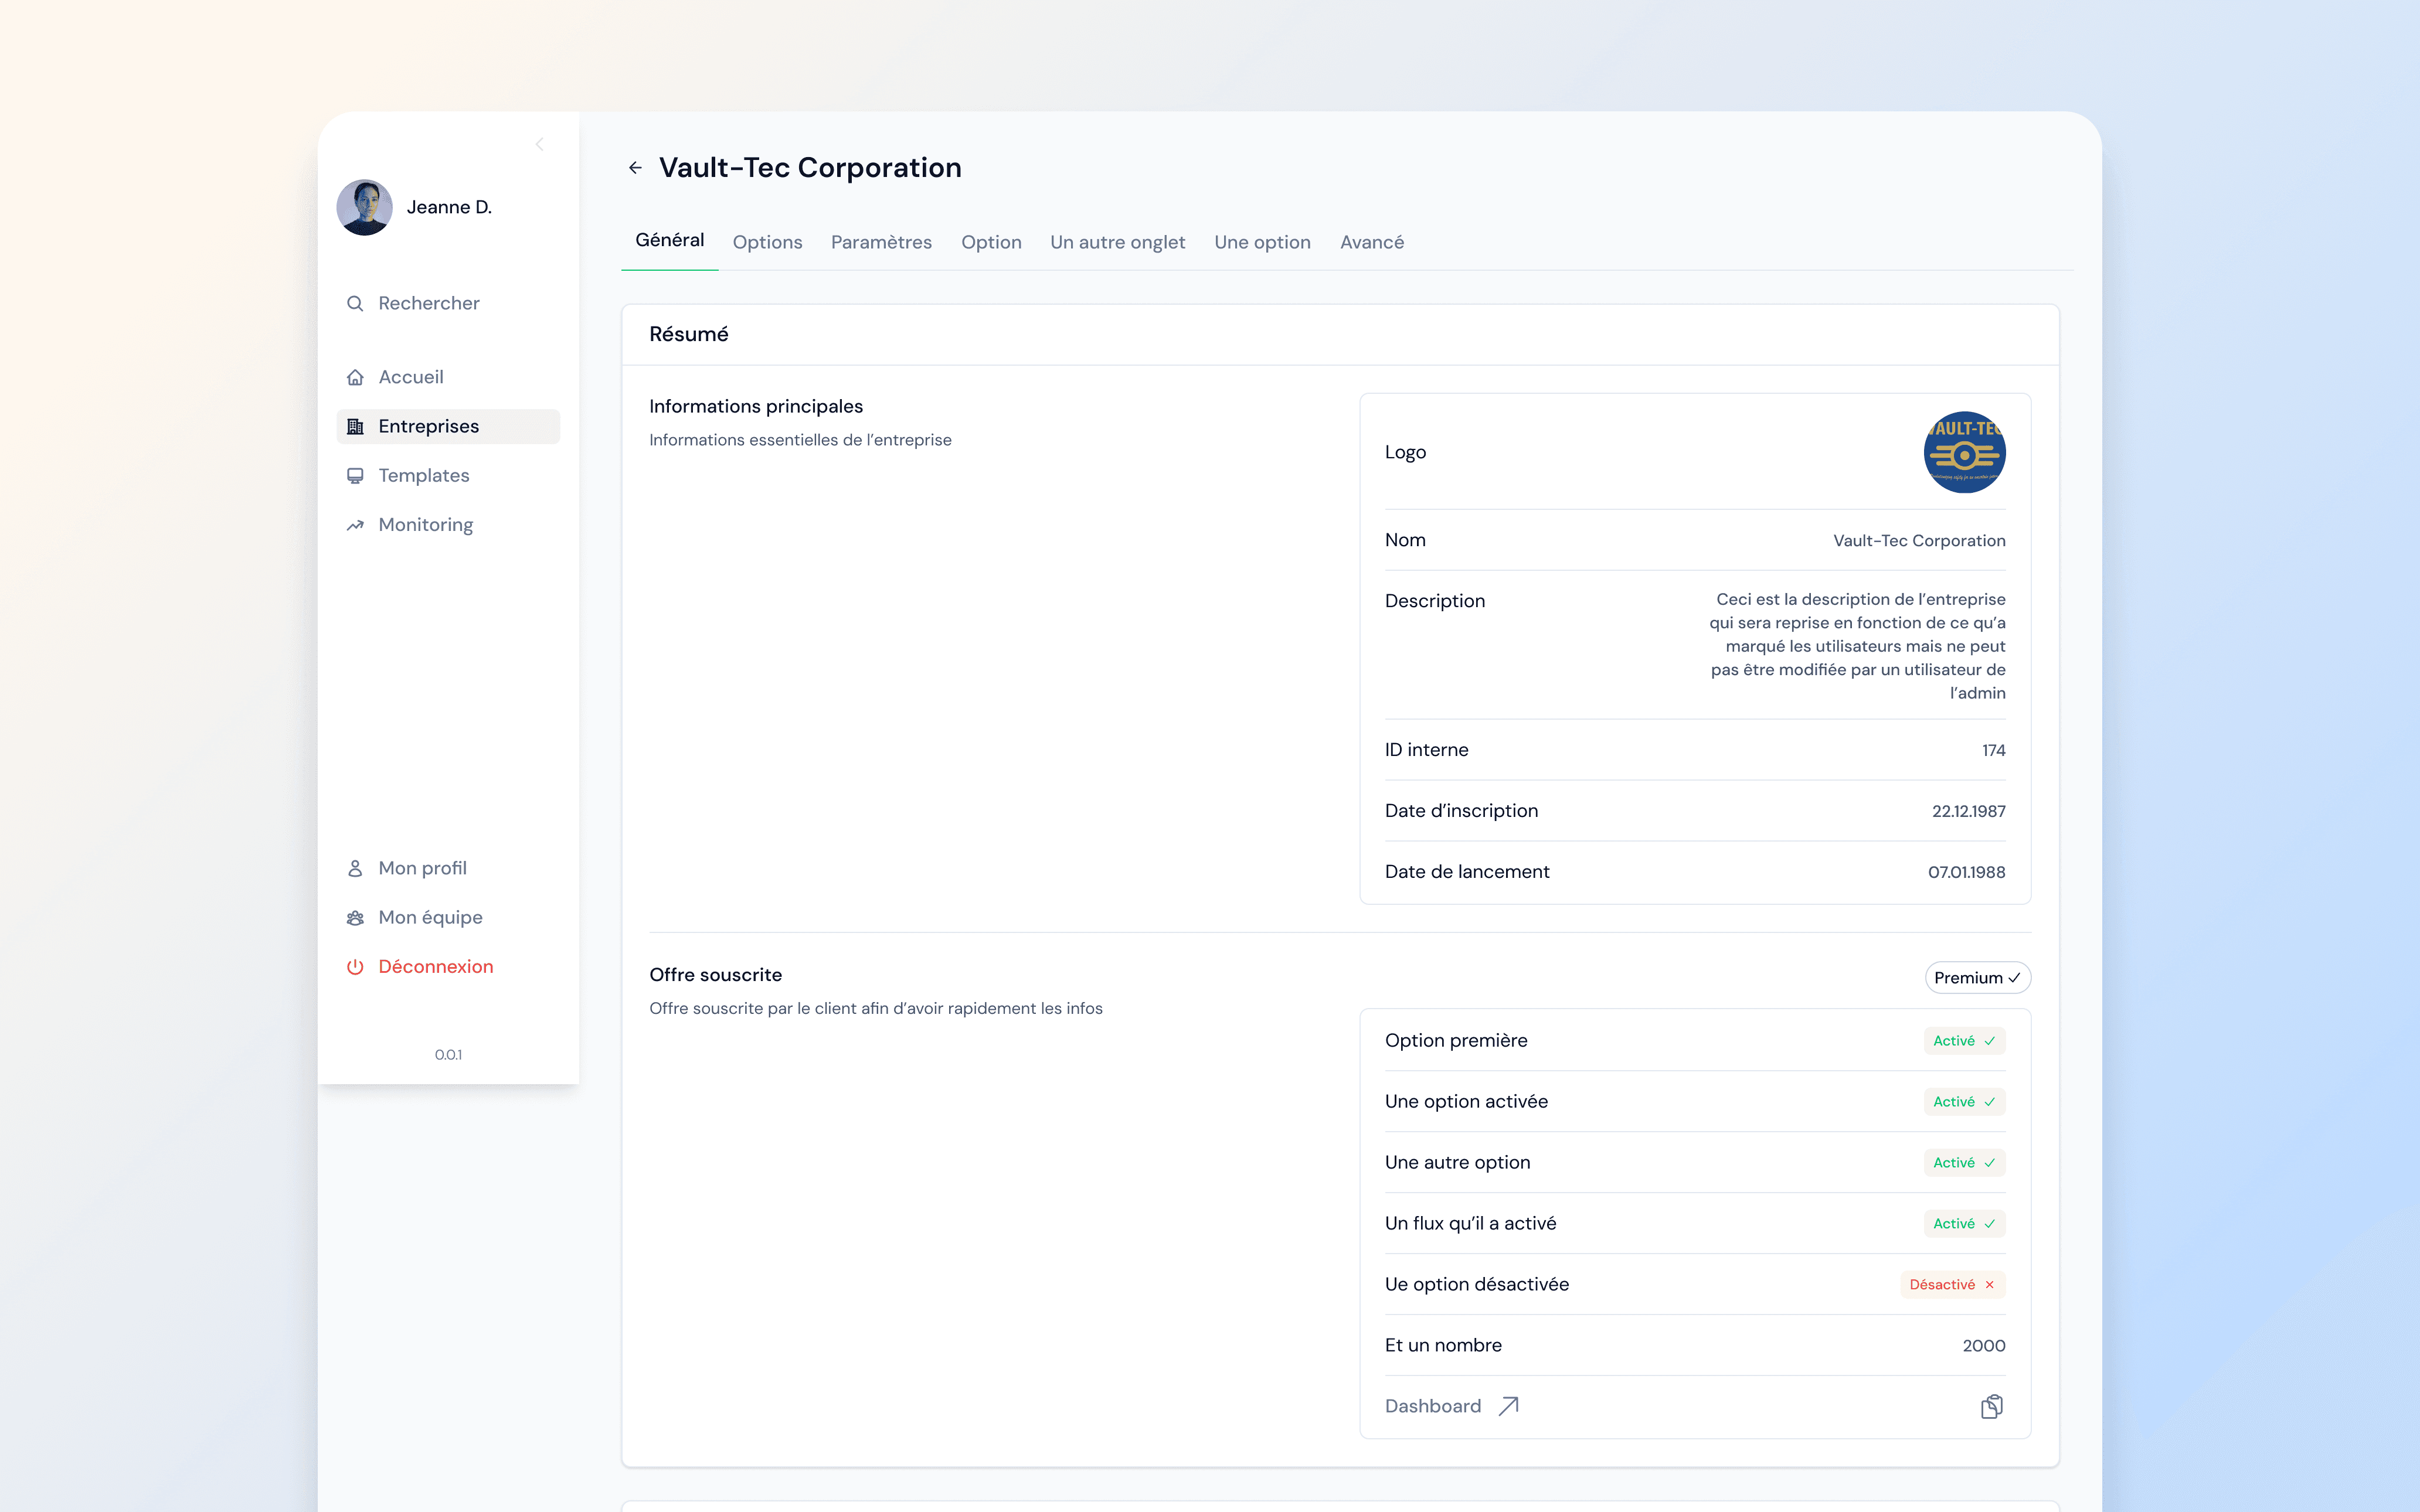Screen dimensions: 2420x1512
Task: Open the Premium offer dropdown
Action: 1977,978
